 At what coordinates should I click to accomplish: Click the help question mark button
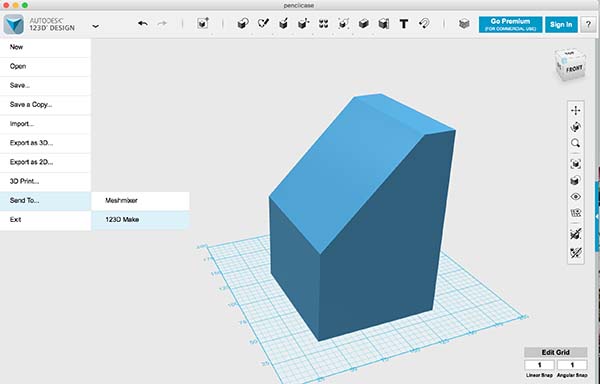tap(588, 24)
